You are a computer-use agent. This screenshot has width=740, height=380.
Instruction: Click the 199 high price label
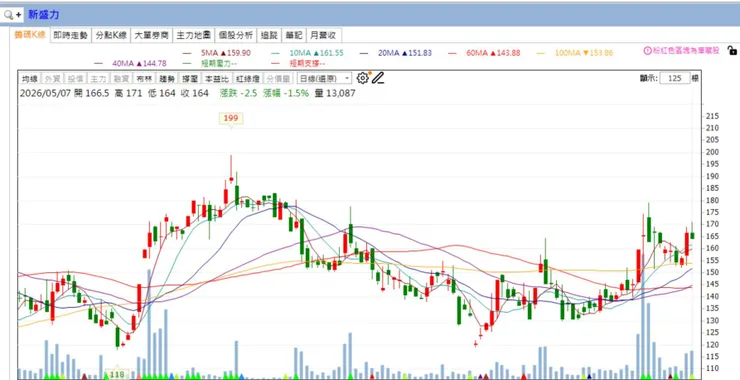point(231,118)
